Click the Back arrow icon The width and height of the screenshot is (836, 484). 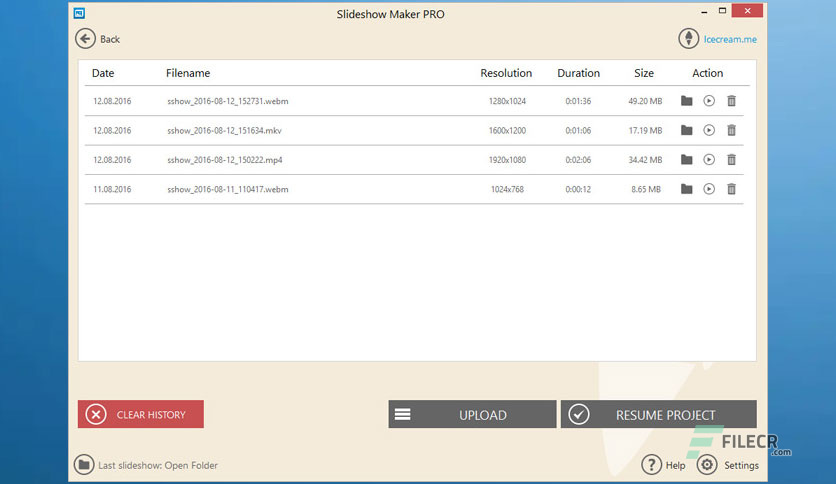[x=85, y=39]
